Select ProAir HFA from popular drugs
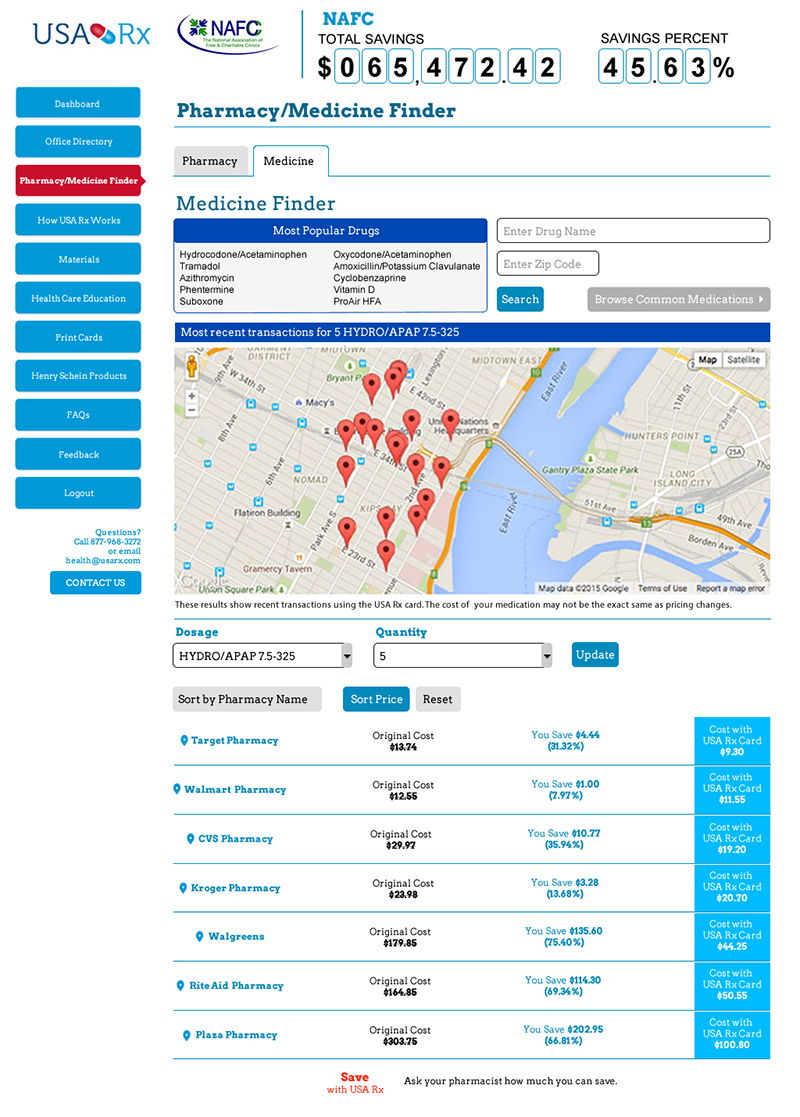800x1117 pixels. (357, 301)
